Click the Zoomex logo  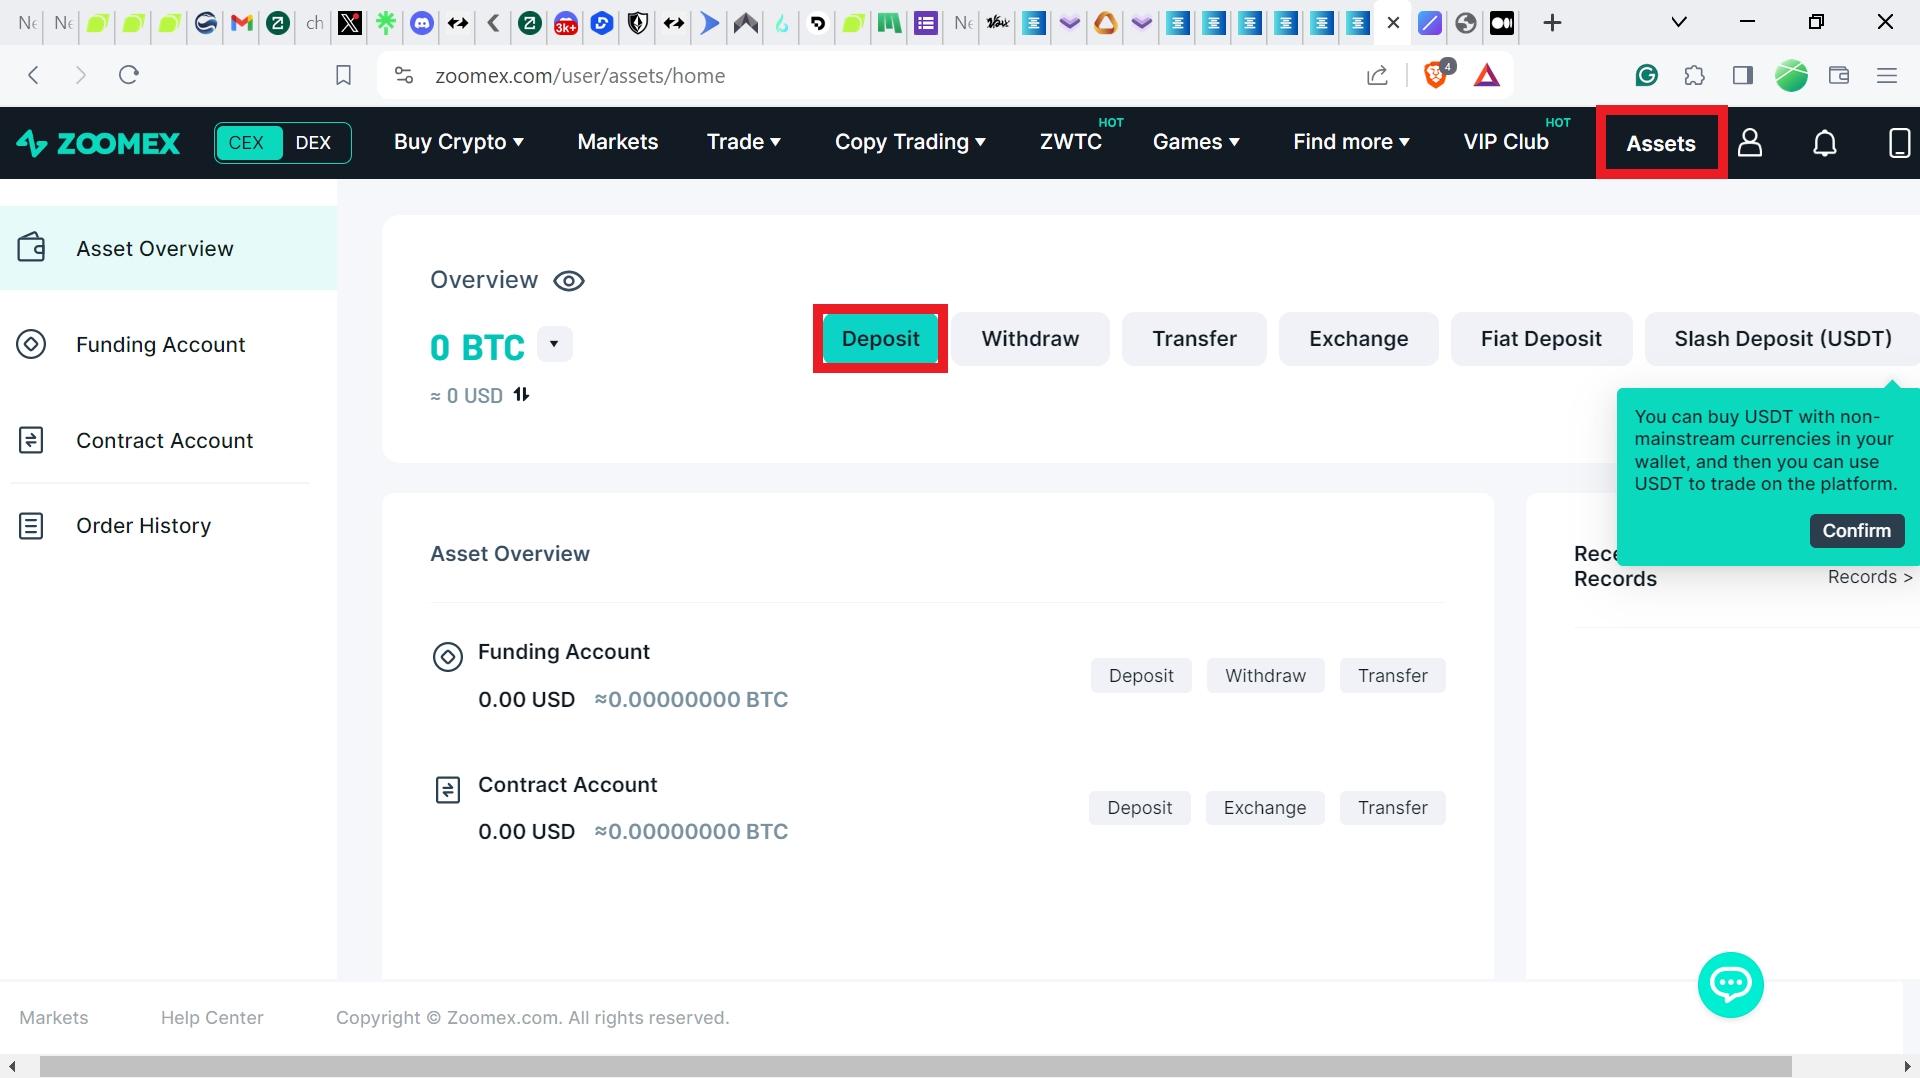pyautogui.click(x=98, y=143)
